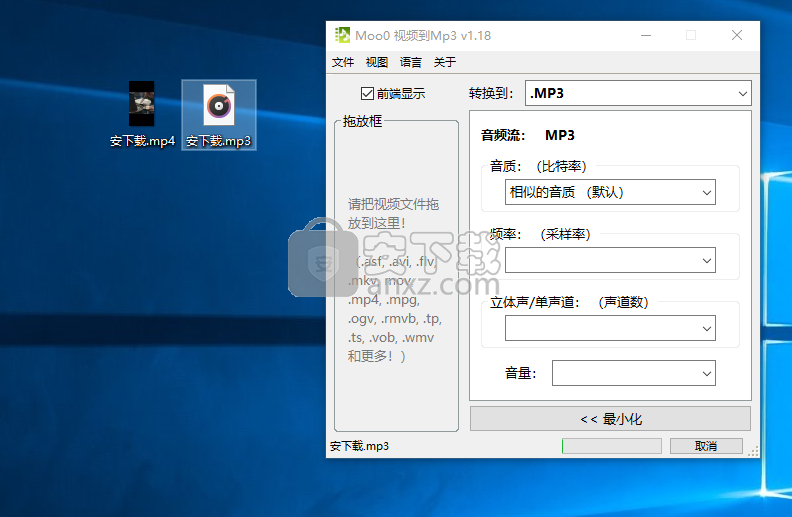Screen dimensions: 792x517
Task: Close the Moo0 window
Action: pos(737,35)
